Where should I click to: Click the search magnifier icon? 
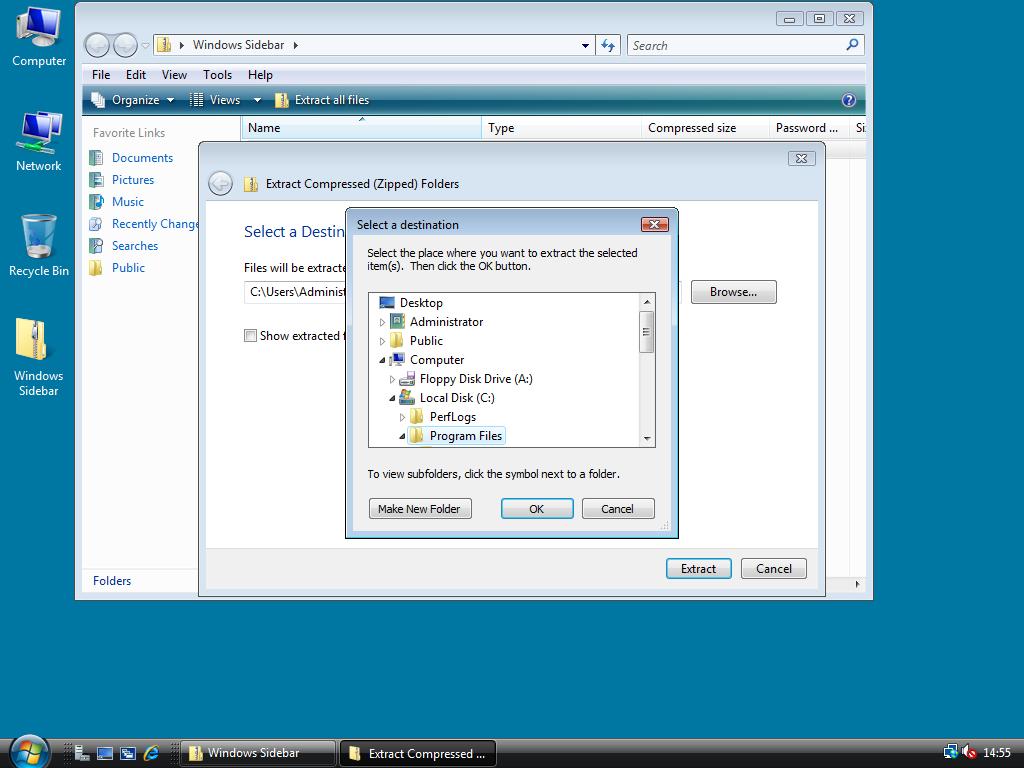coord(852,45)
